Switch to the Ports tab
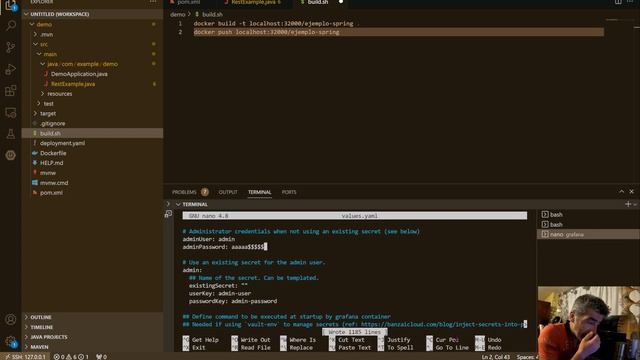The image size is (640, 360). tap(289, 192)
